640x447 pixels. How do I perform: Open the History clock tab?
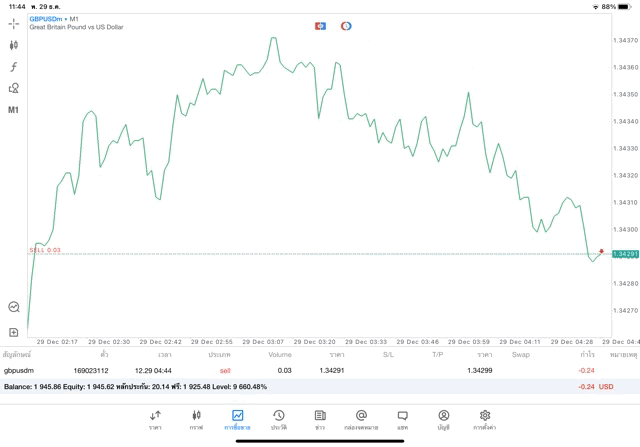[278, 420]
